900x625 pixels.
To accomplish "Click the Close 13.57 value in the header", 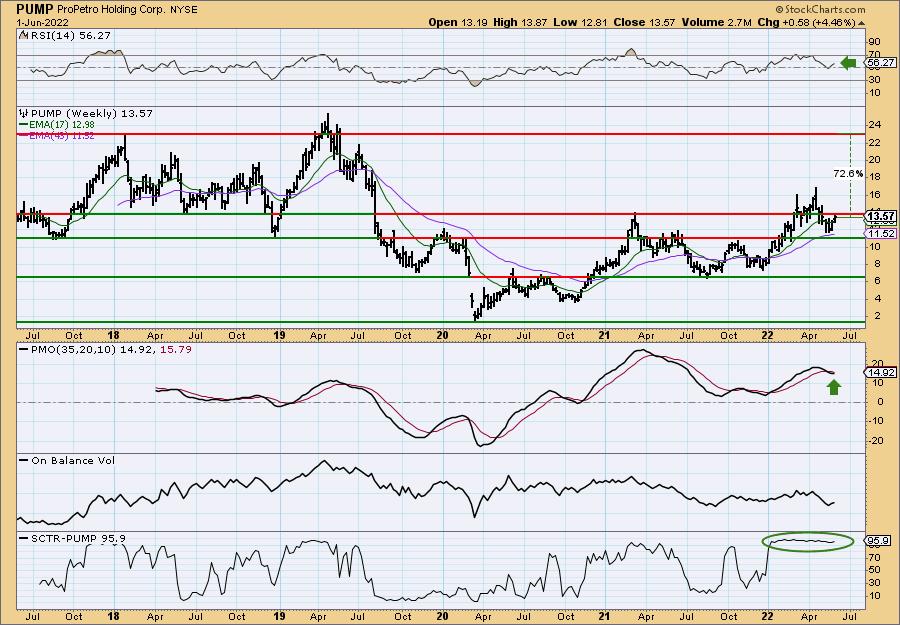I will coord(645,22).
